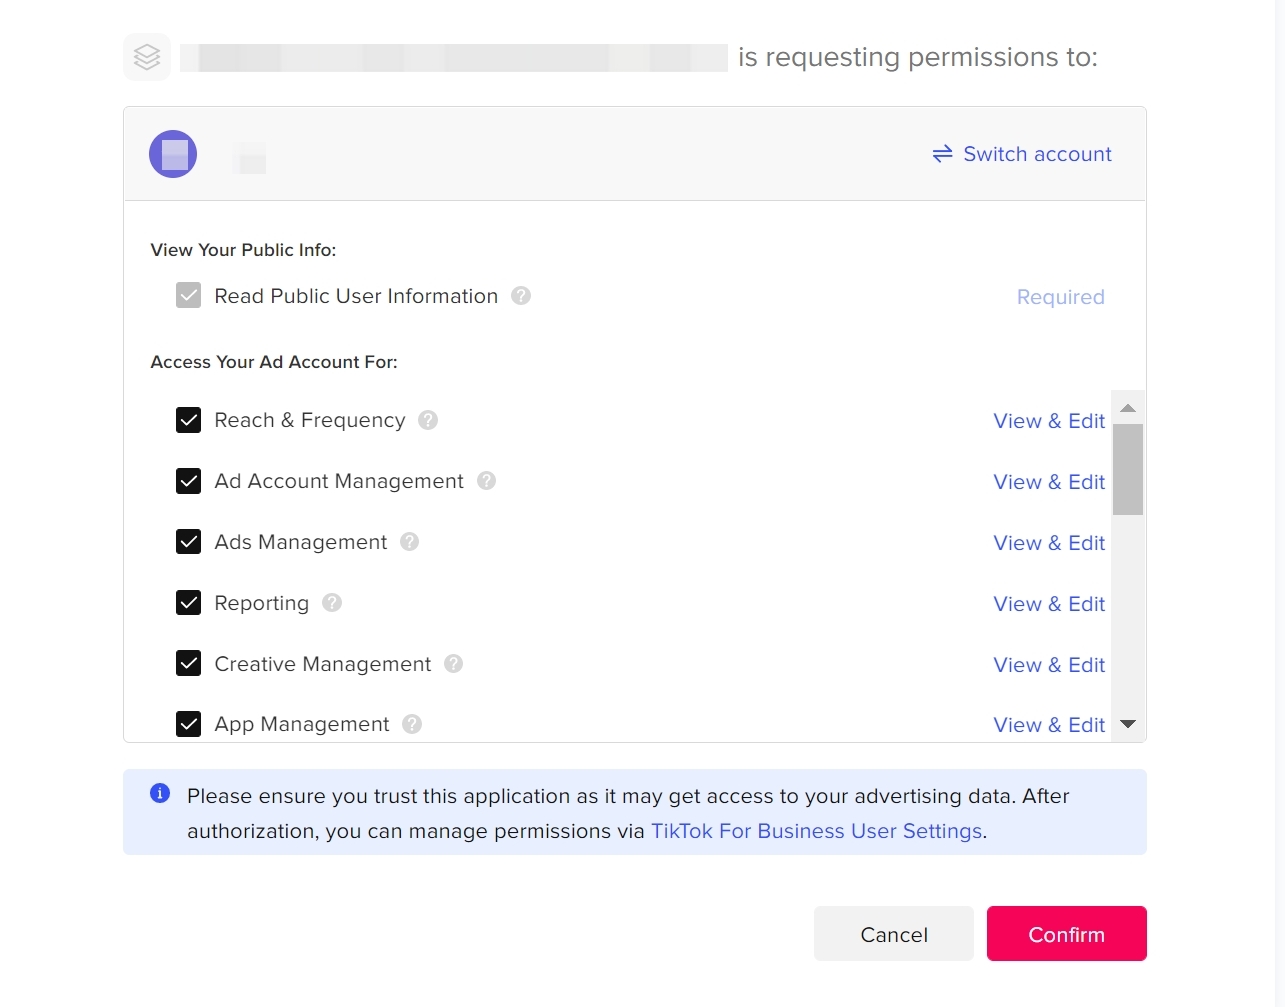Click View & Edit for Ads Management
1285x1007 pixels.
pos(1049,543)
